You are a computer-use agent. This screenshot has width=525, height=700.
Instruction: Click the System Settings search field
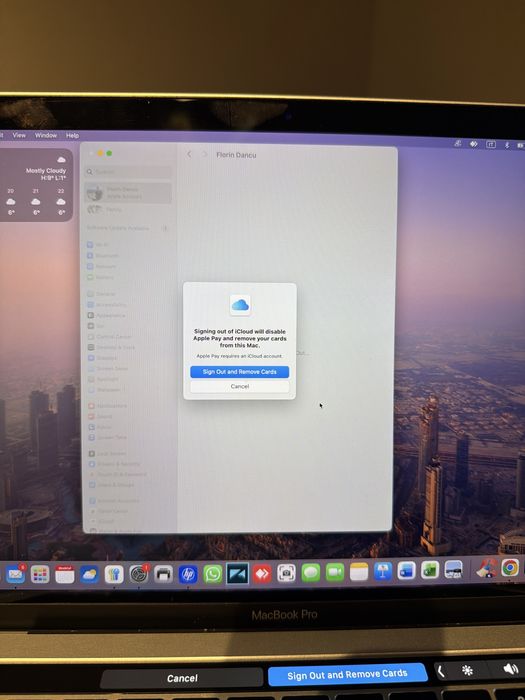point(128,172)
